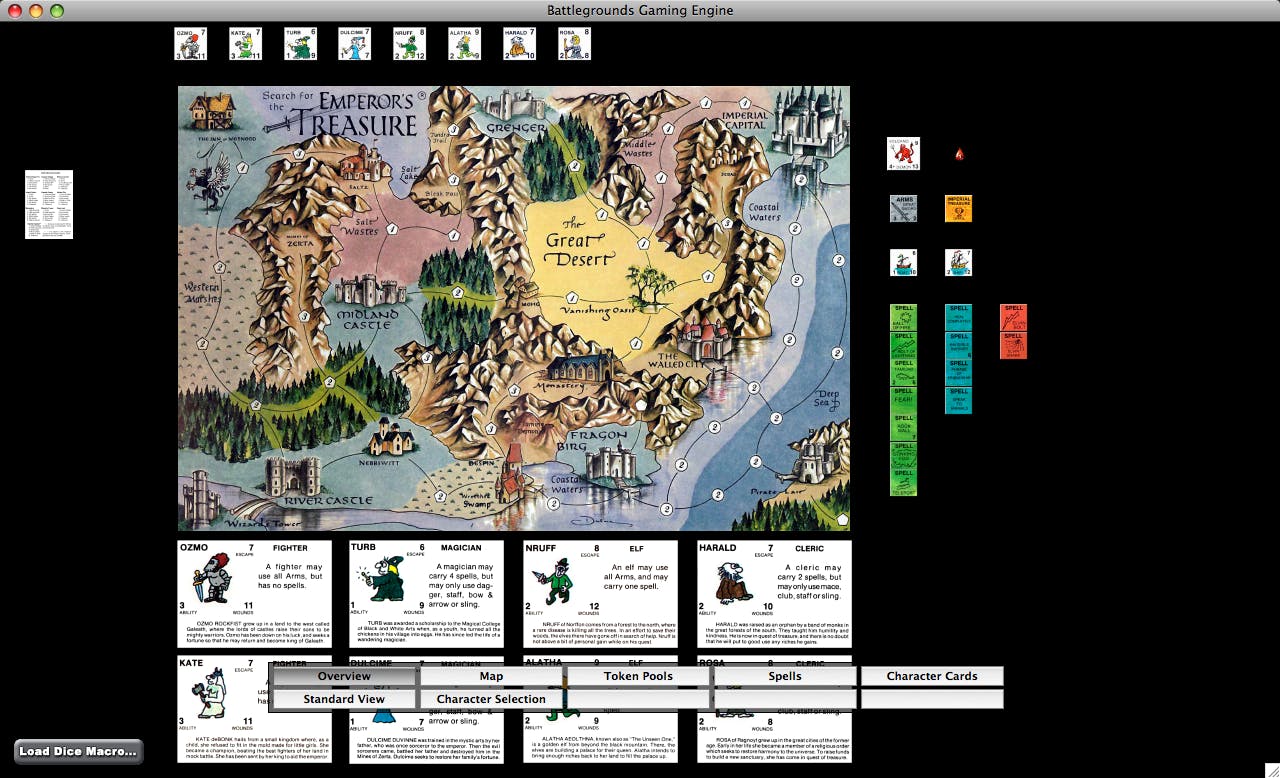
Task: Grab the orange Imperial Treasure token
Action: tap(958, 208)
